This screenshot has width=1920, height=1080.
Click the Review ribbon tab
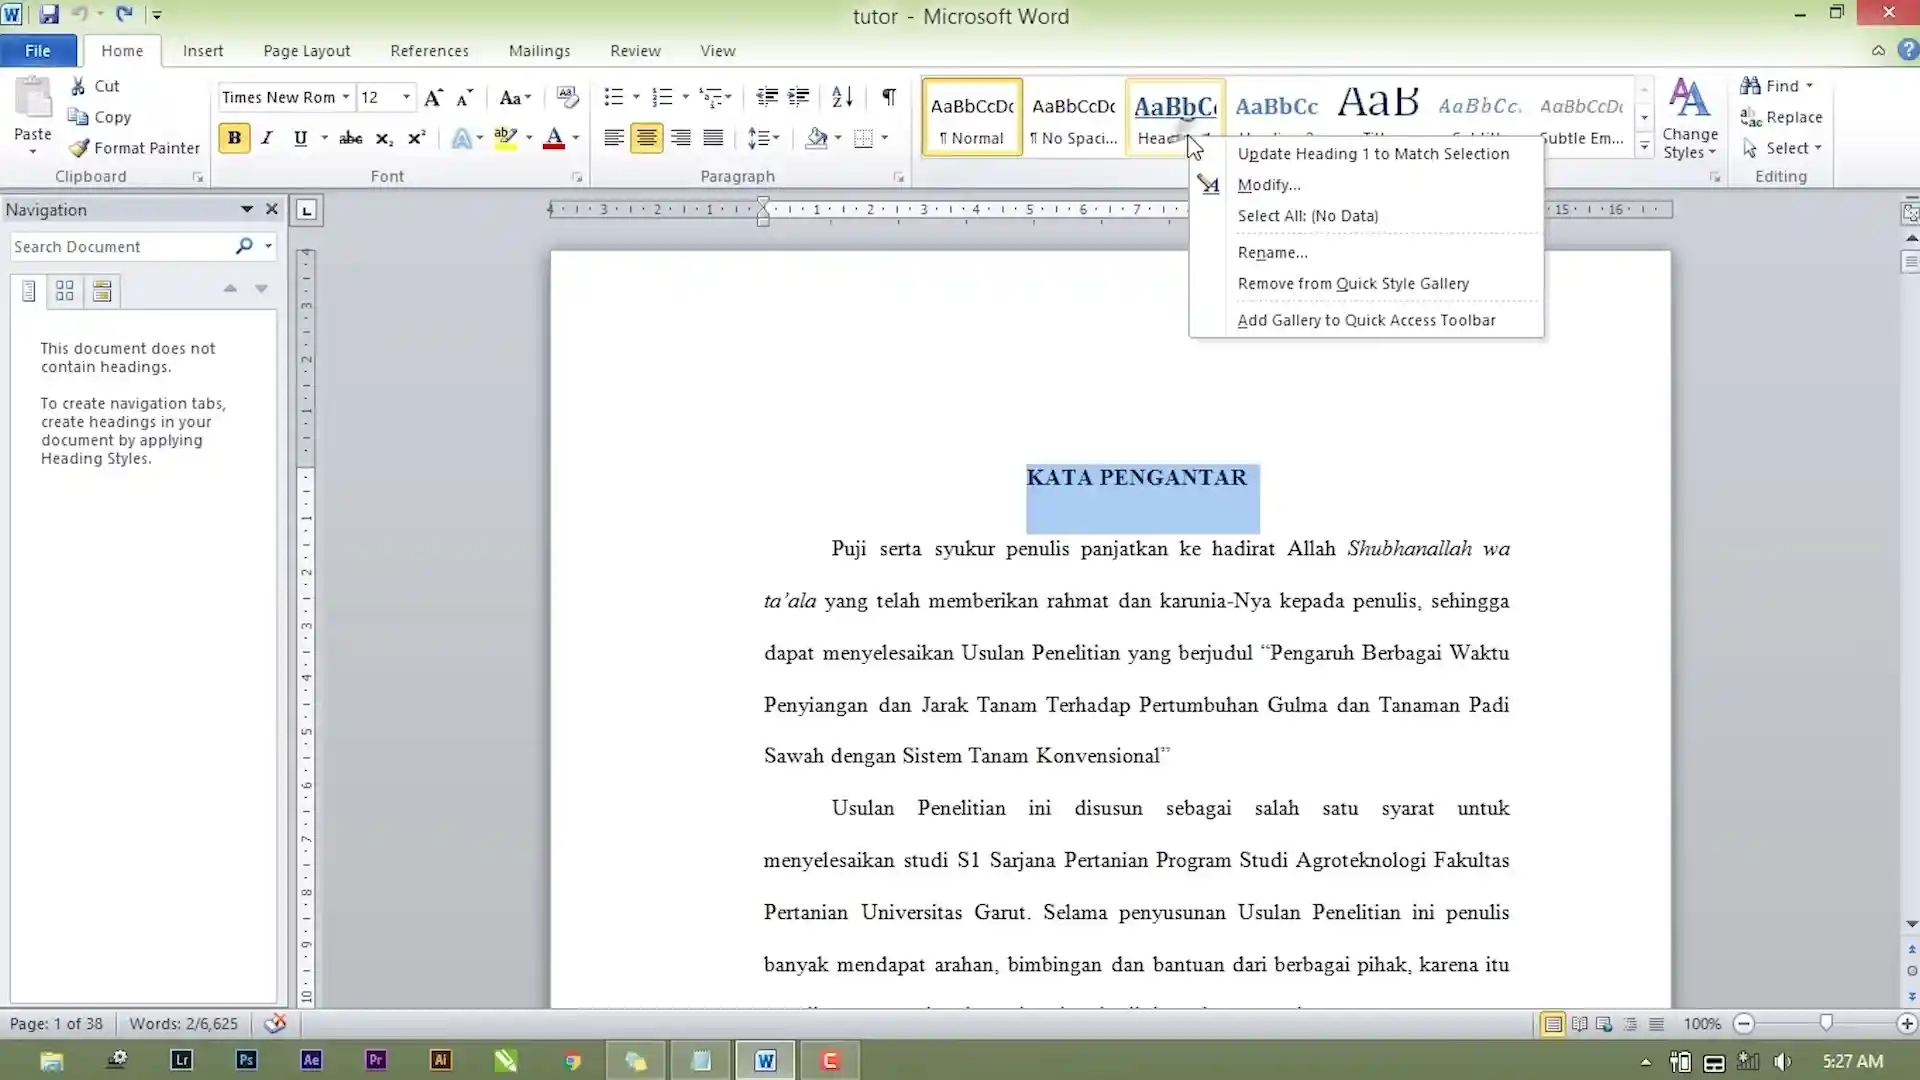(x=634, y=50)
